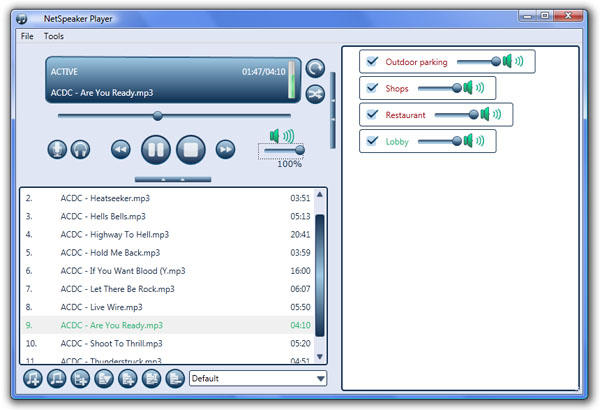Select ACDC - Hold Me Back.mp3

[168, 253]
